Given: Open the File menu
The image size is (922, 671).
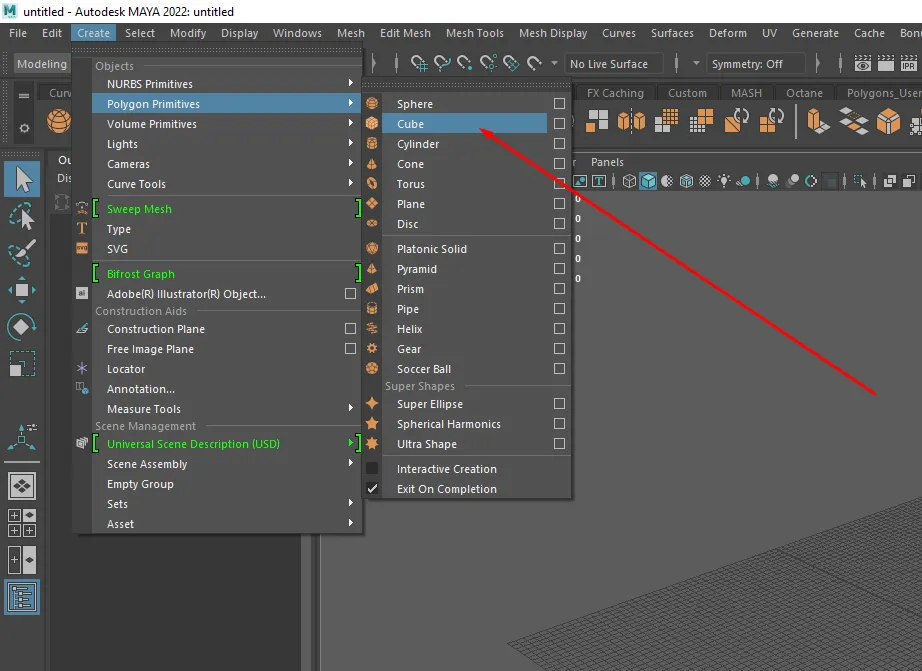Looking at the screenshot, I should pos(18,33).
